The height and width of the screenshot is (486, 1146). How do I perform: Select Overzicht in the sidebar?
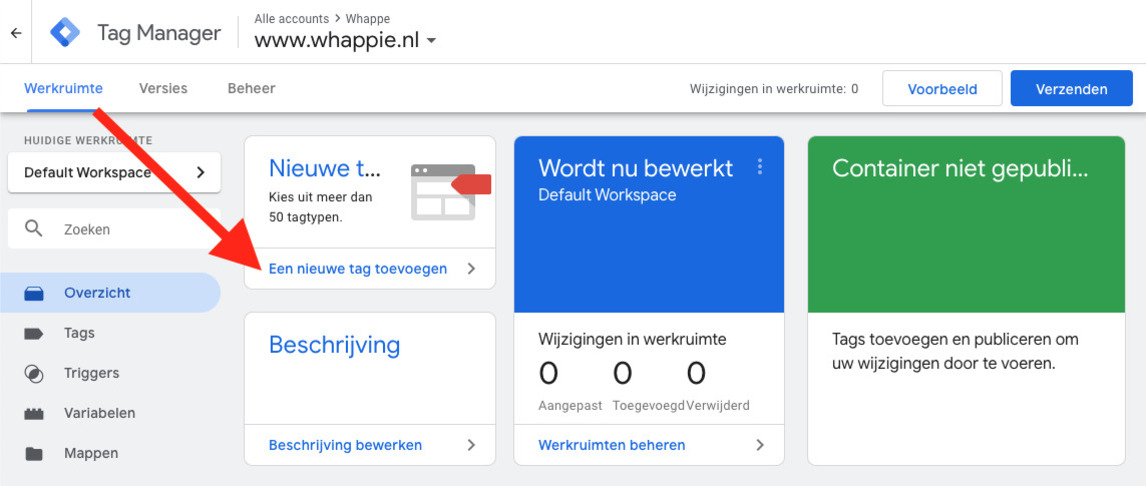[110, 293]
